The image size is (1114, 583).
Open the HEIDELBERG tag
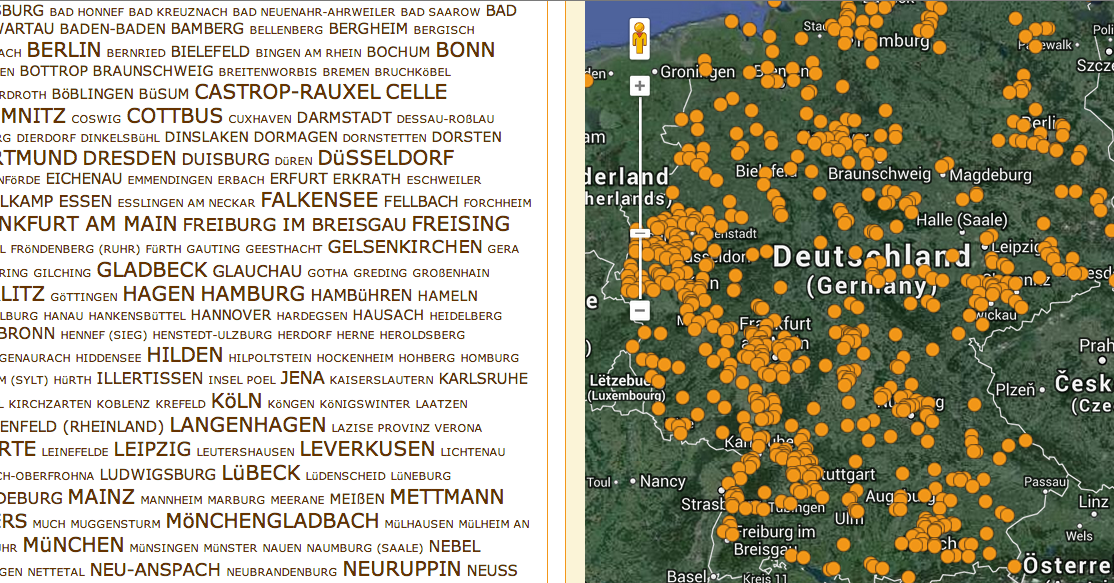[x=465, y=317]
